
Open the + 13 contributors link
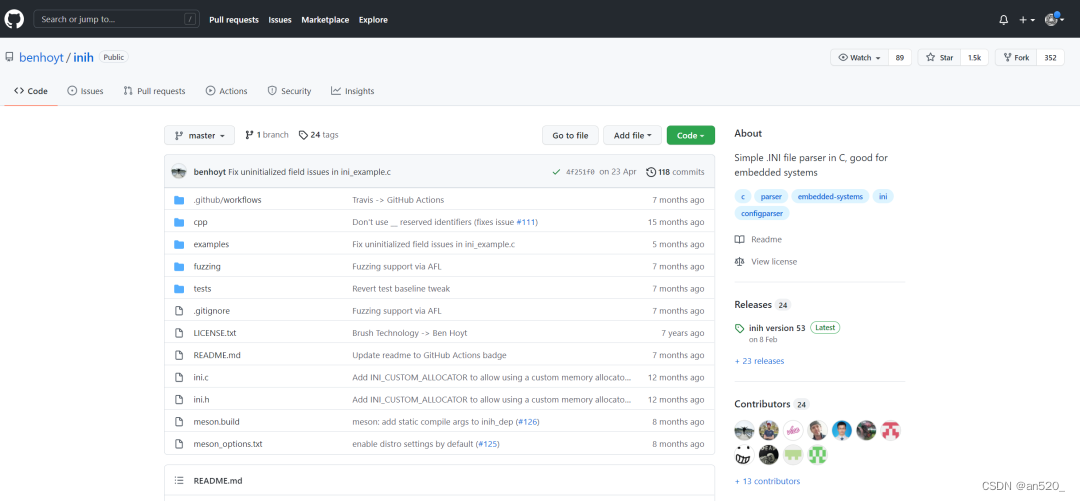[767, 481]
